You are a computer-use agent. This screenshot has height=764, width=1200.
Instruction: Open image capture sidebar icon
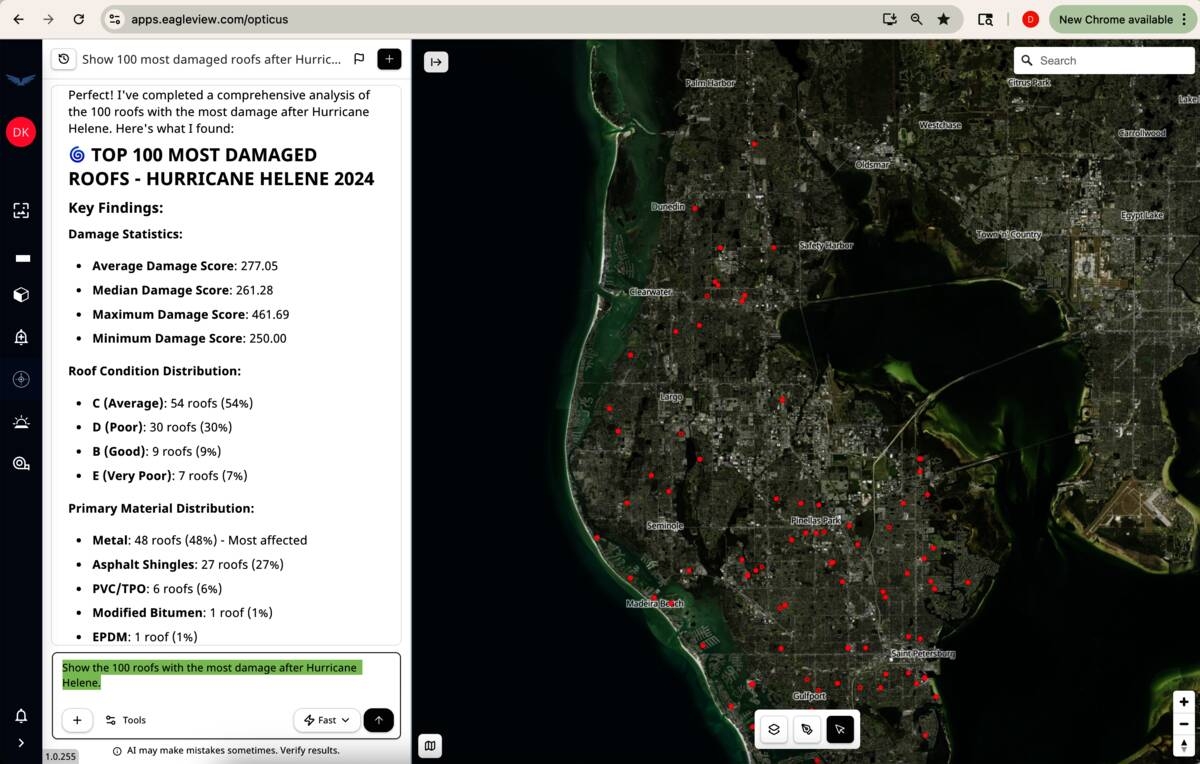(x=21, y=210)
